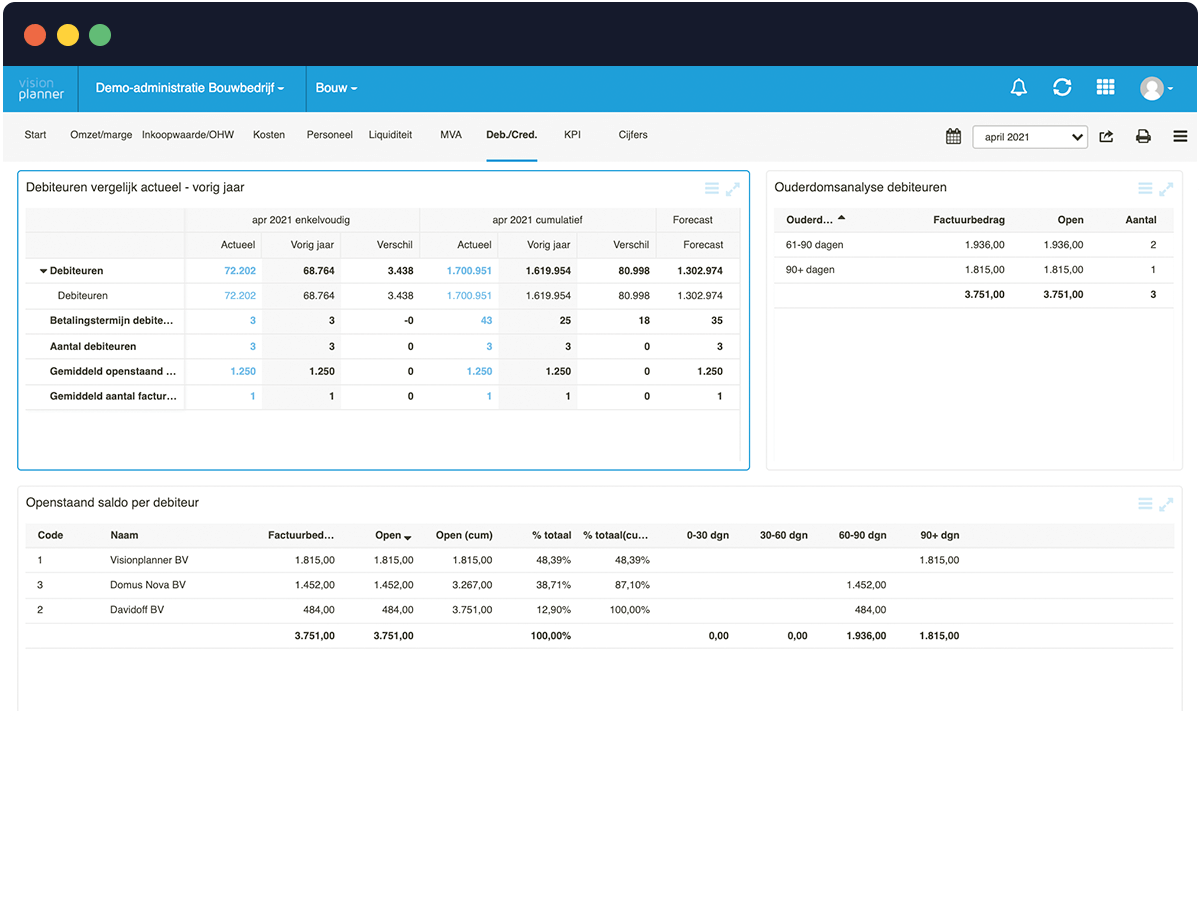Image resolution: width=1200 pixels, height=900 pixels.
Task: Click the Forecast value 1.302.974 in bold row
Action: click(x=700, y=271)
